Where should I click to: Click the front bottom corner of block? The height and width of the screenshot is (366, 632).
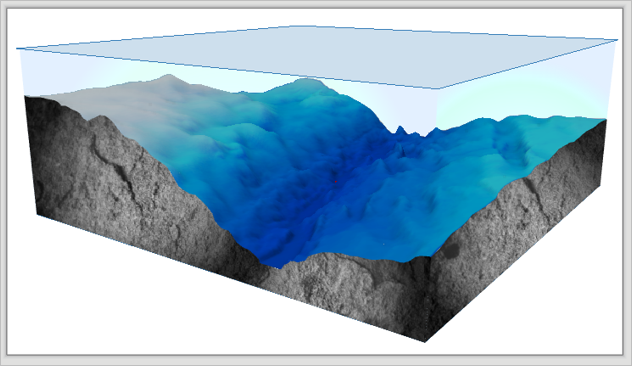[x=425, y=340]
